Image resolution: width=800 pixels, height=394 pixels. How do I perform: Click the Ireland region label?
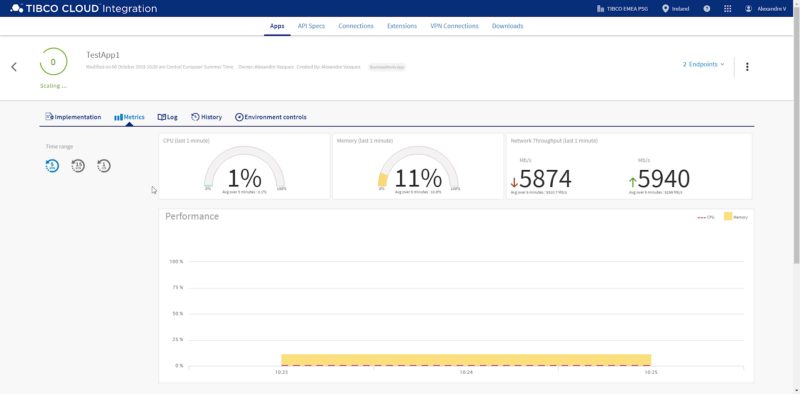pos(681,9)
